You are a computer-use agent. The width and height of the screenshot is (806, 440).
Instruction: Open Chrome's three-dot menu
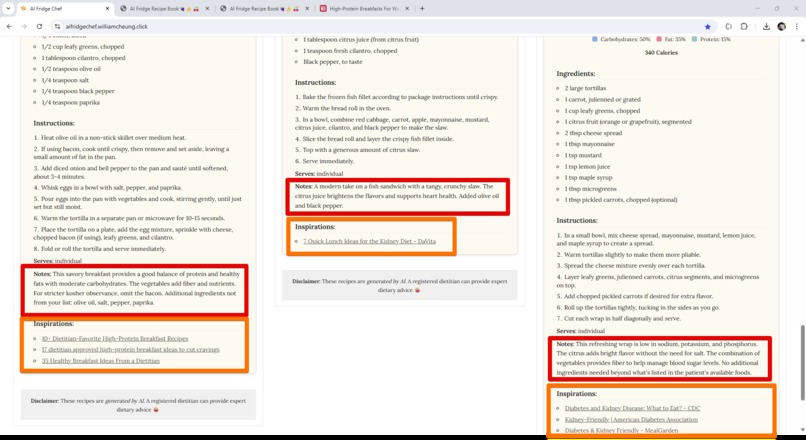coord(797,27)
